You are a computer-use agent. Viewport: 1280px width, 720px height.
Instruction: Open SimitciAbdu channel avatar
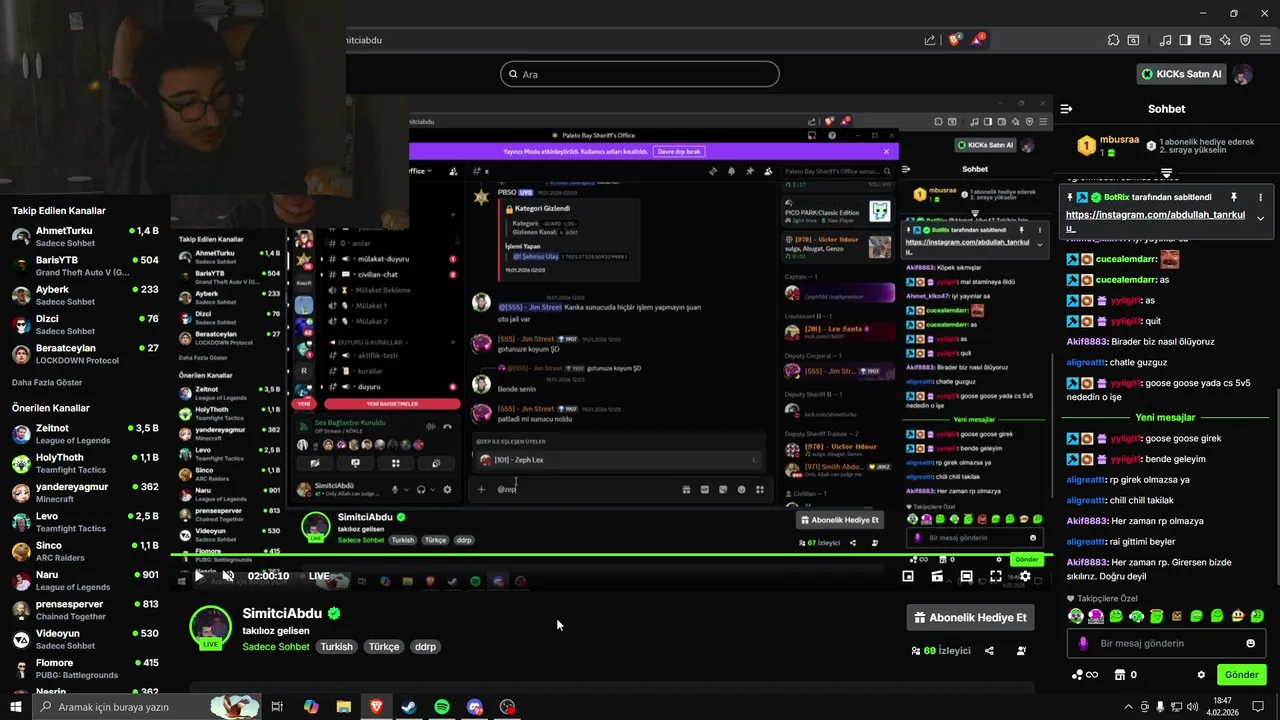pos(211,627)
